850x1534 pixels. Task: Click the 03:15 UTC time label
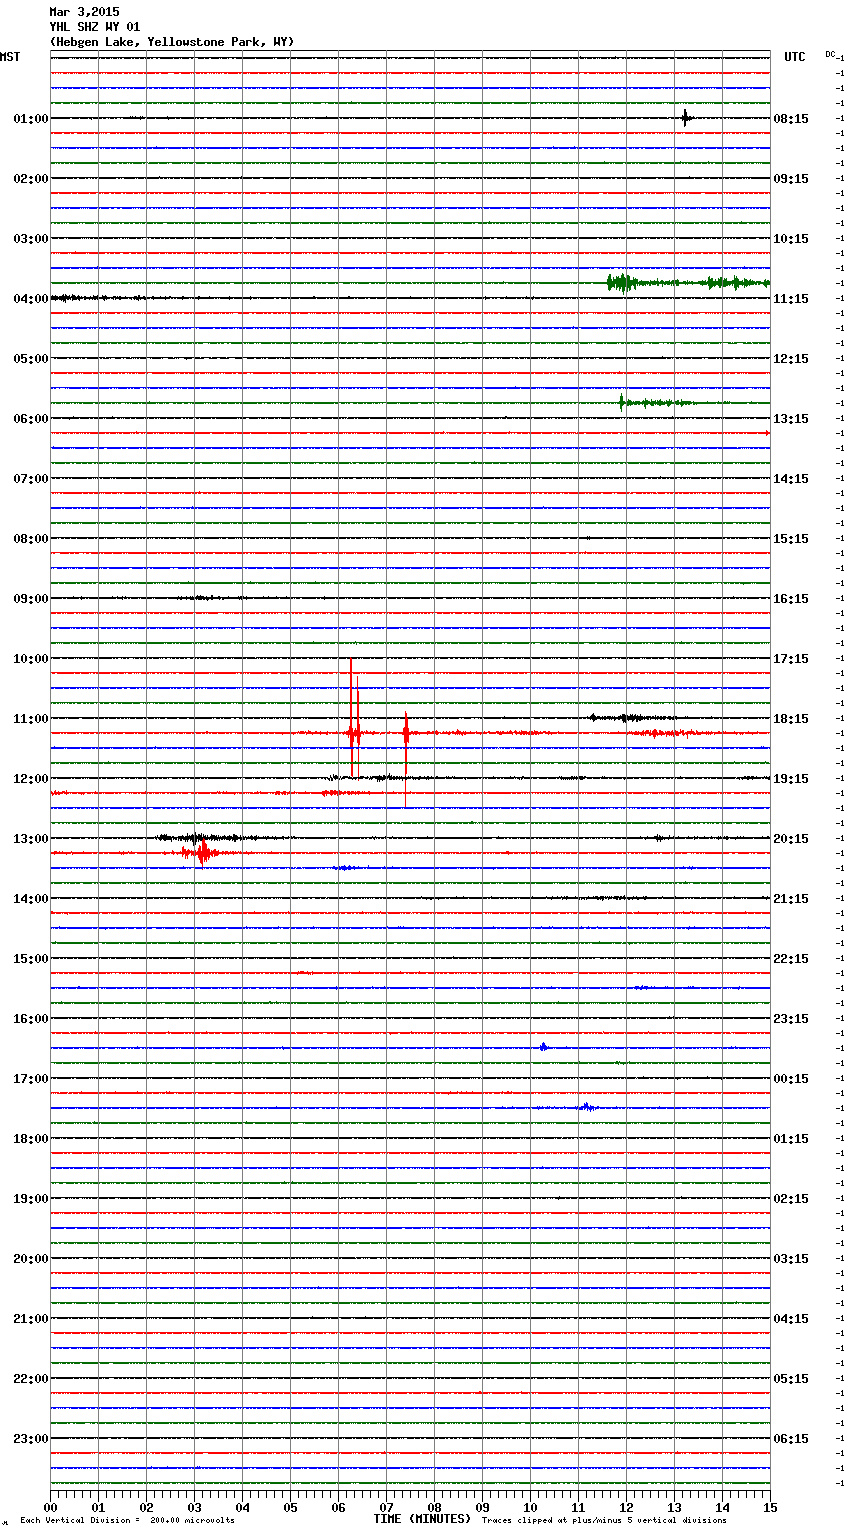tap(791, 1259)
